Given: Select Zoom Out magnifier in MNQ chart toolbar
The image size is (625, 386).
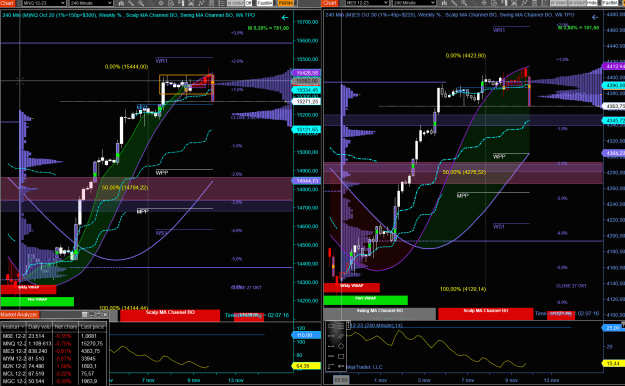Looking at the screenshot, I should click(151, 3).
